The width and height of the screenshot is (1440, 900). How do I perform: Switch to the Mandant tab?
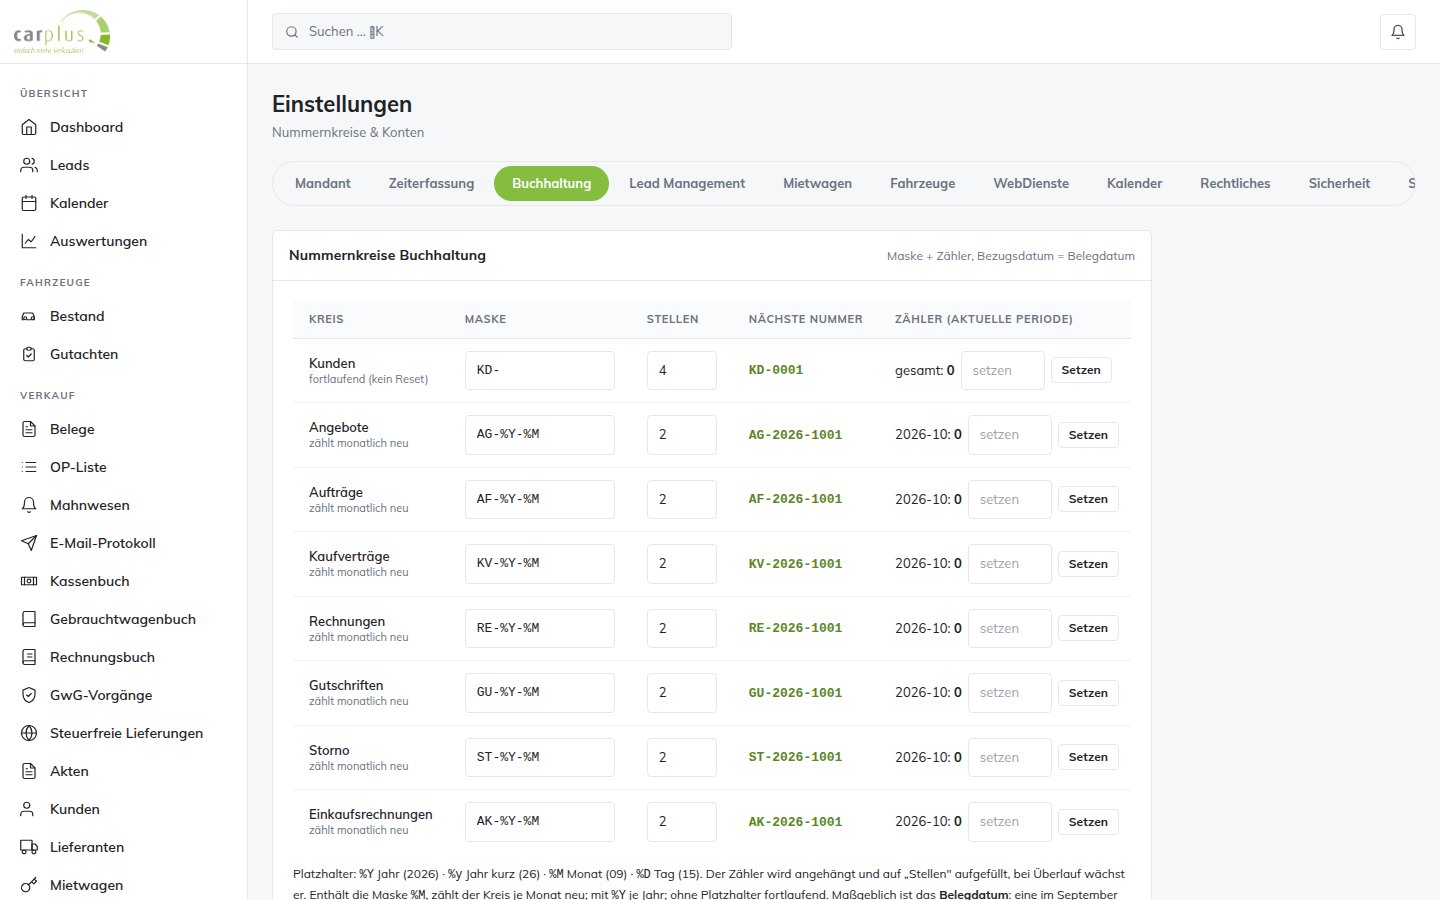tap(323, 183)
